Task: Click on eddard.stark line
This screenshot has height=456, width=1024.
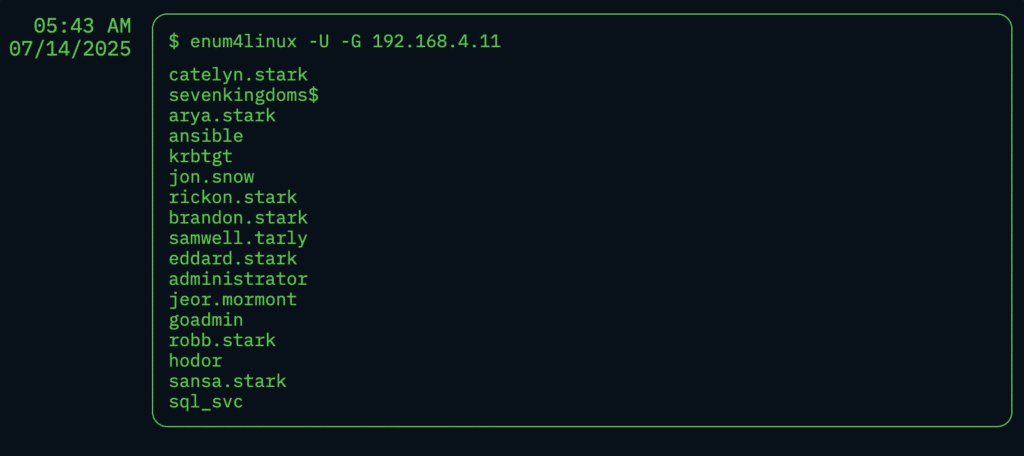Action: (232, 259)
